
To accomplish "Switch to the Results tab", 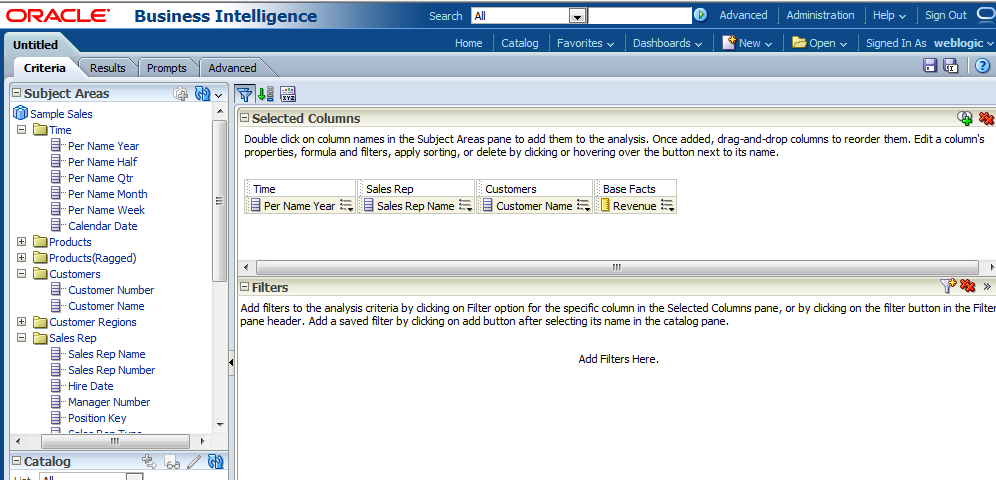I will 107,67.
